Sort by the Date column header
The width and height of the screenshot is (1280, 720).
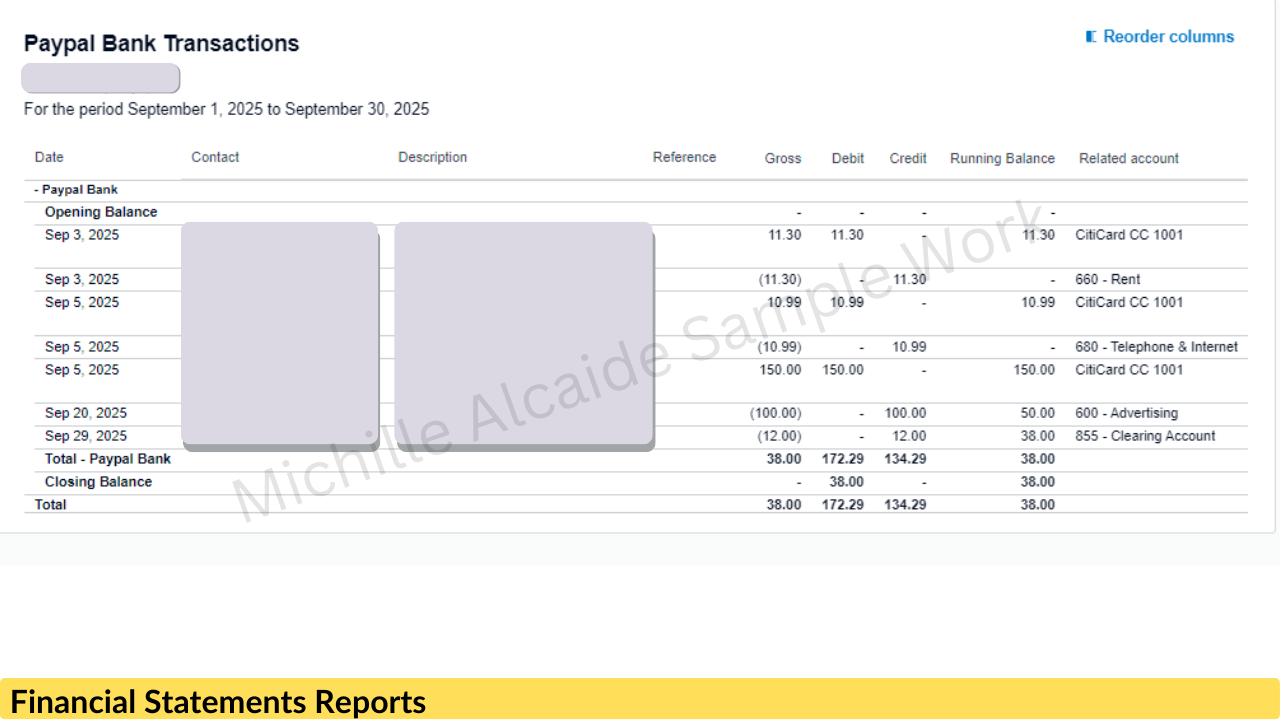pyautogui.click(x=49, y=157)
